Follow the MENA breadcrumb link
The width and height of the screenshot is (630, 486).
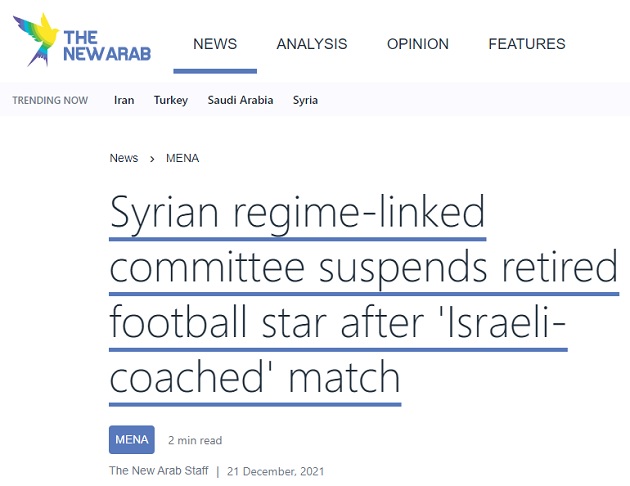tap(182, 158)
